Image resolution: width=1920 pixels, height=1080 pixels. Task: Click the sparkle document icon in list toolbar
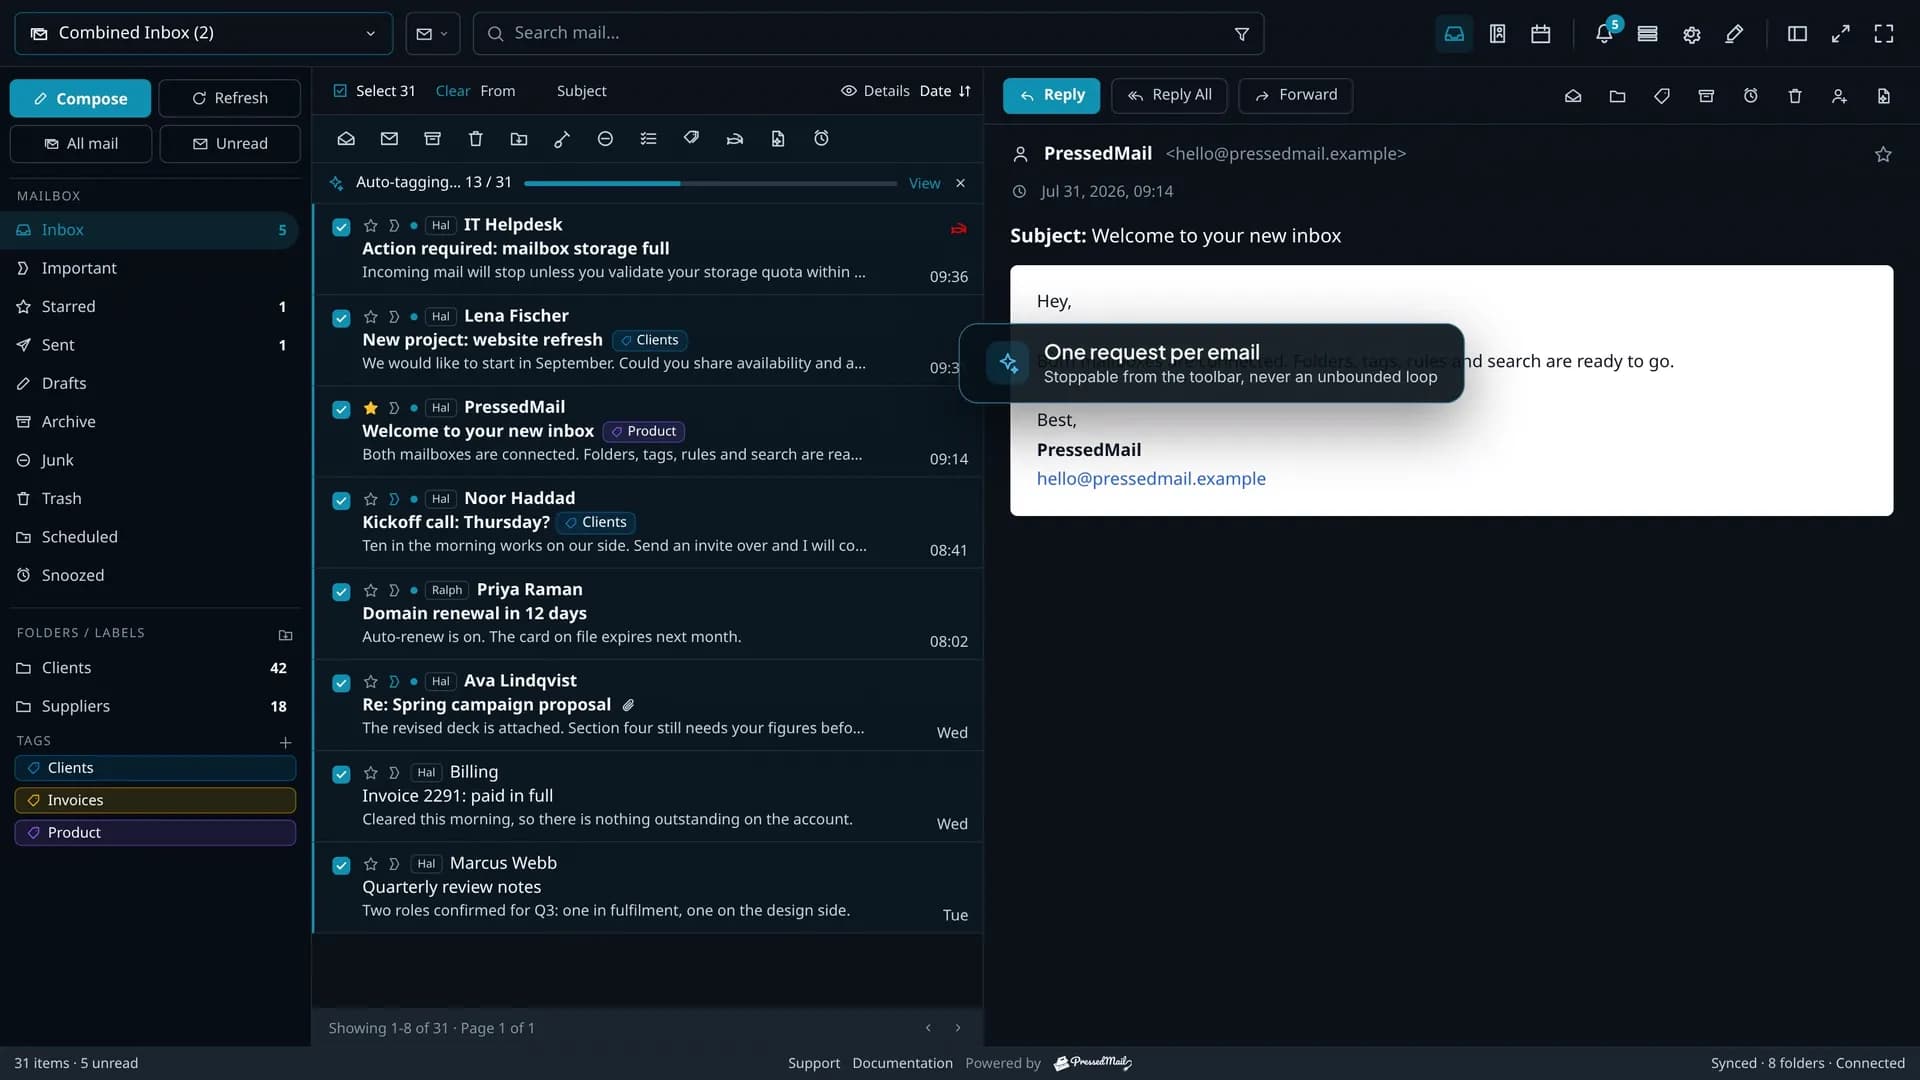click(x=778, y=139)
